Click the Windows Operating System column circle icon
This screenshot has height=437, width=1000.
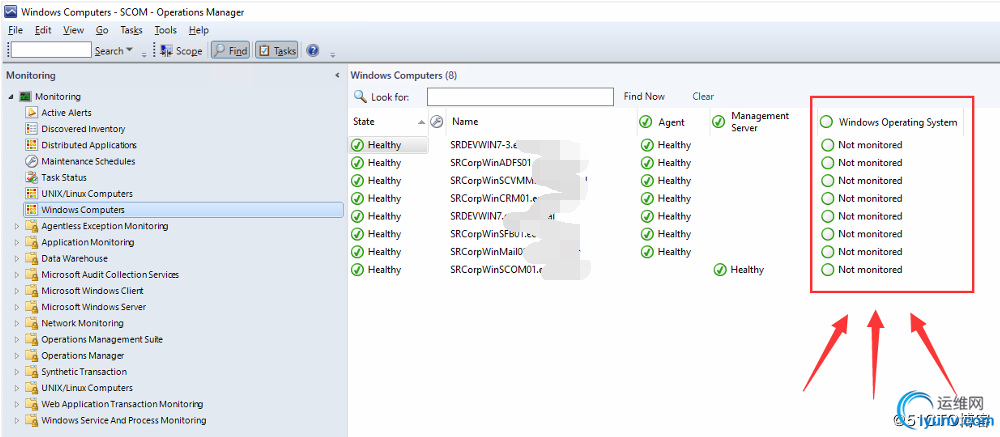point(827,122)
